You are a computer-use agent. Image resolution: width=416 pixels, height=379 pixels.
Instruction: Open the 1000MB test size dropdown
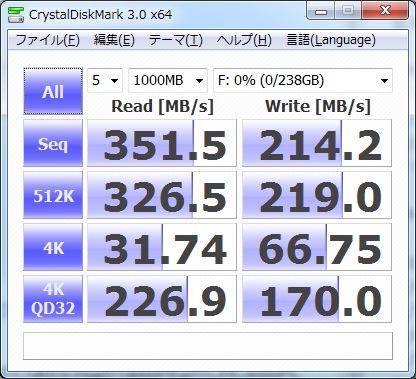point(168,80)
